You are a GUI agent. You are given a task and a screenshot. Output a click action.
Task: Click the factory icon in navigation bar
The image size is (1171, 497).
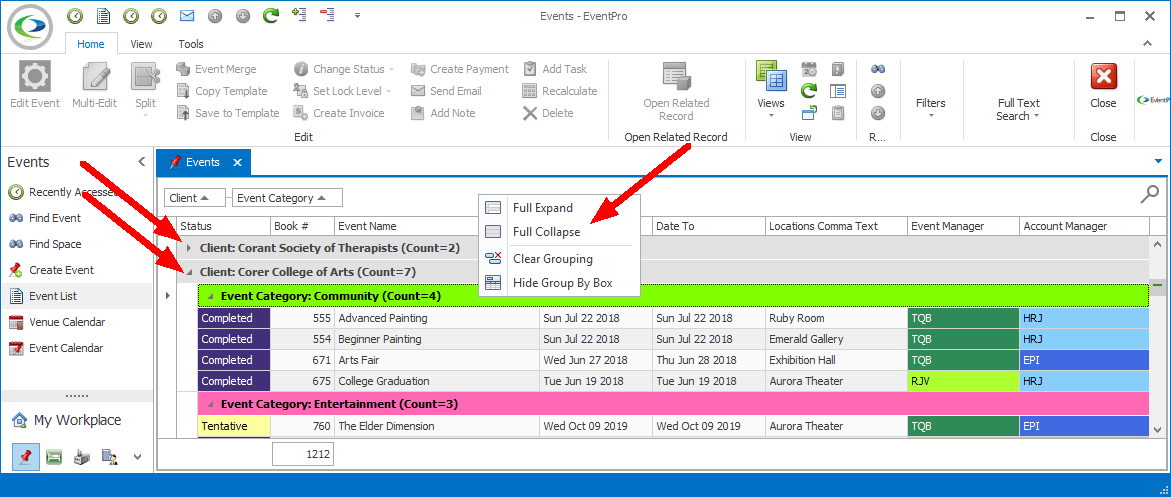[x=81, y=457]
